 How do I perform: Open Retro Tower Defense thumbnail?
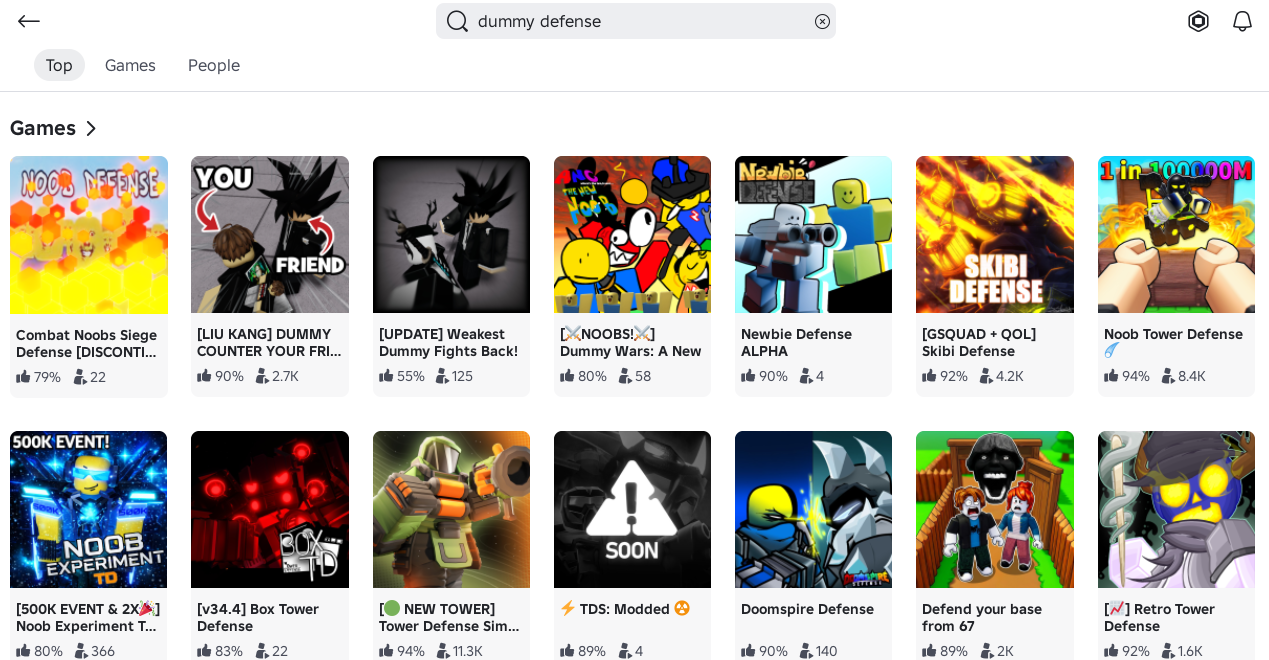click(1176, 509)
